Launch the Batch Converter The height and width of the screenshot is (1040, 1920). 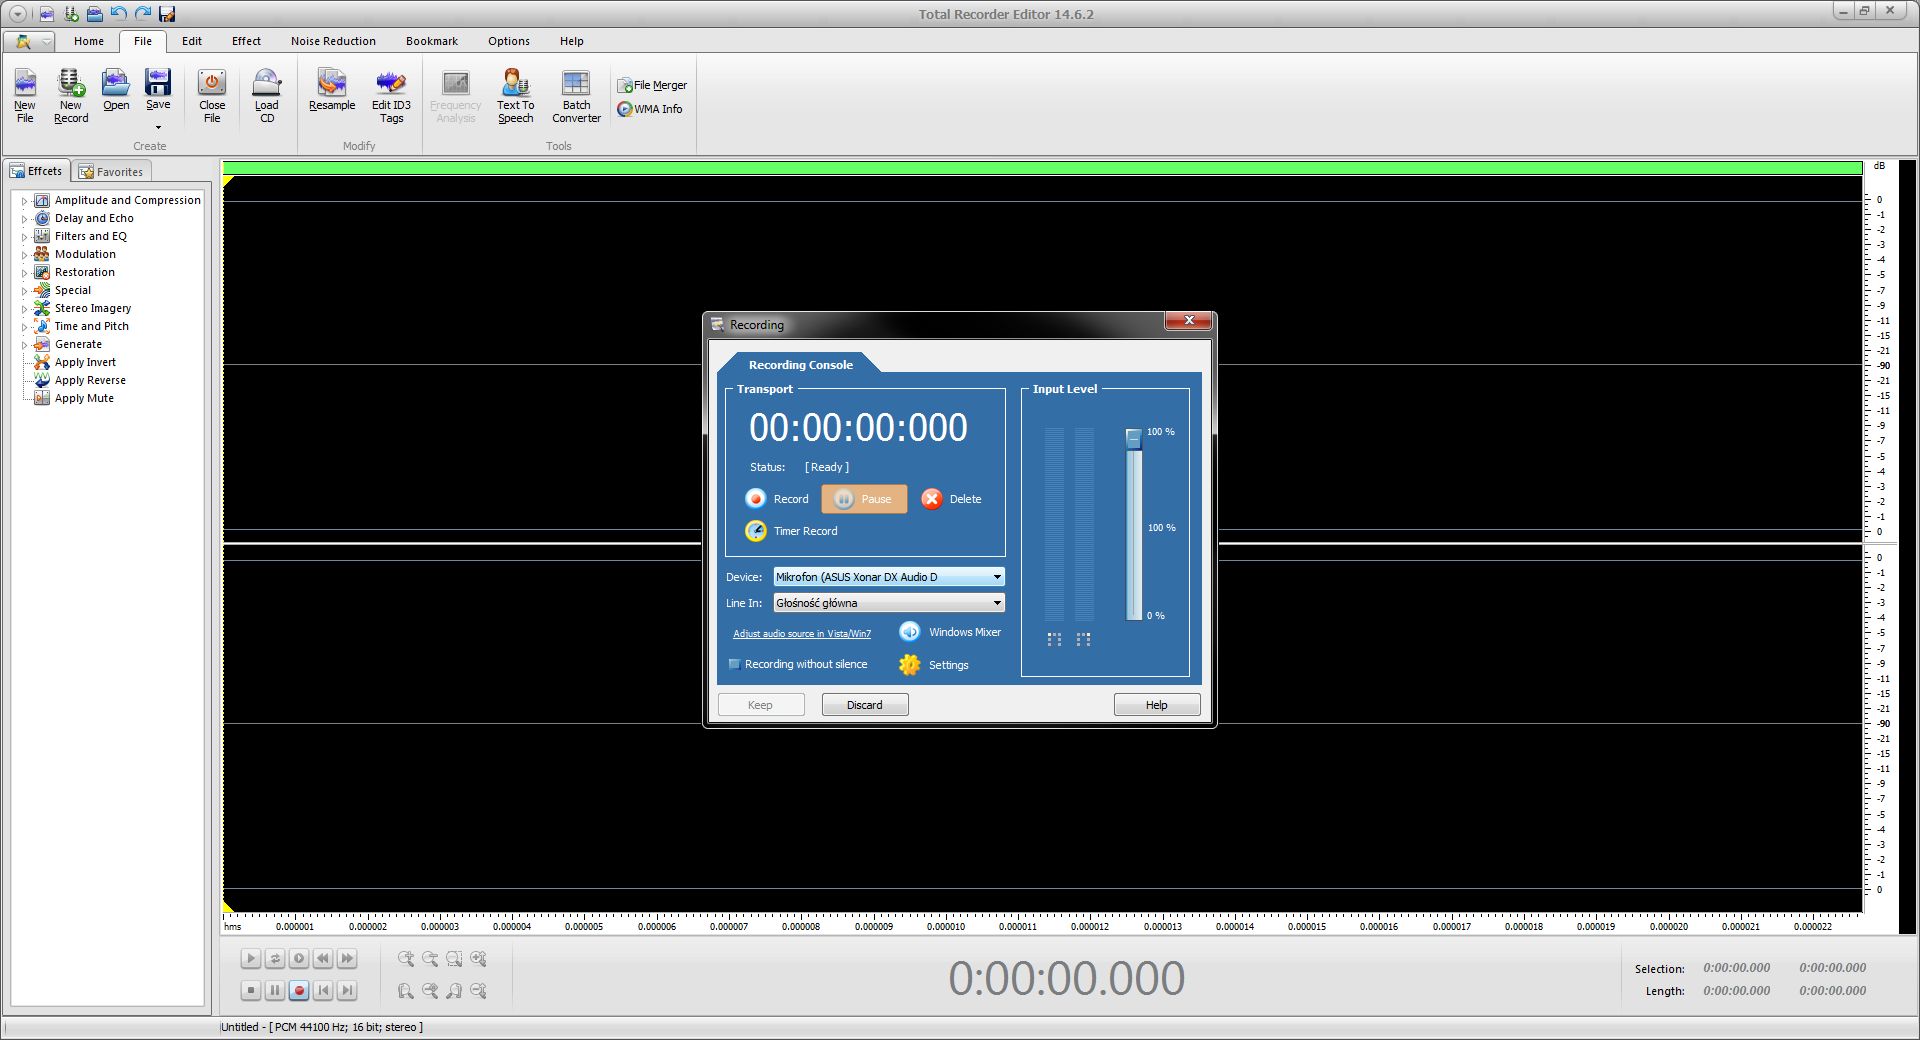576,95
